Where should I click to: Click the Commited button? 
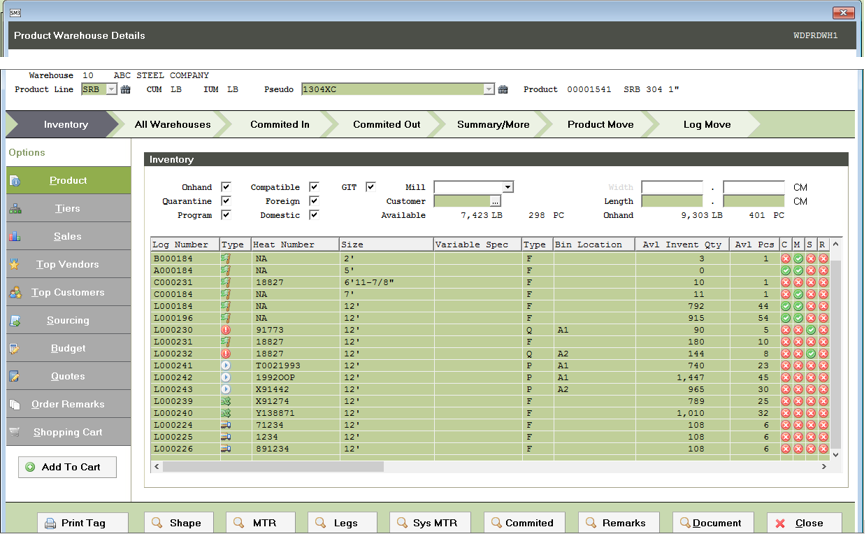pyautogui.click(x=524, y=523)
